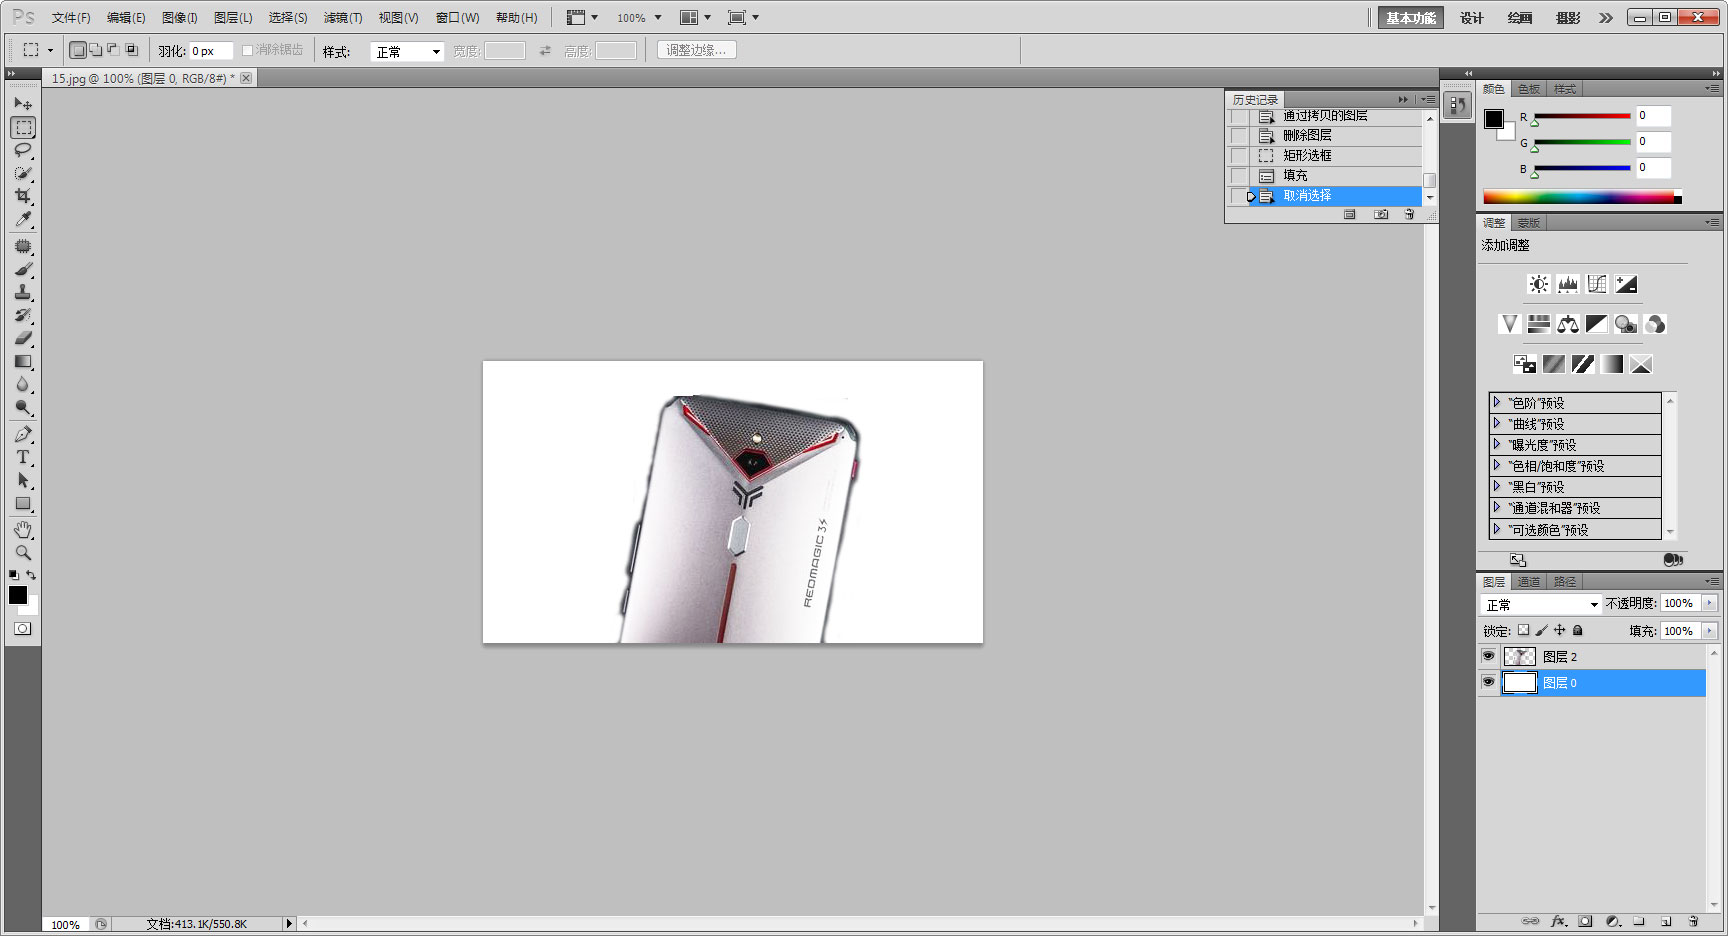Screen dimensions: 1728x936
Task: Enable the 消除锯齿 checkbox
Action: pos(246,49)
